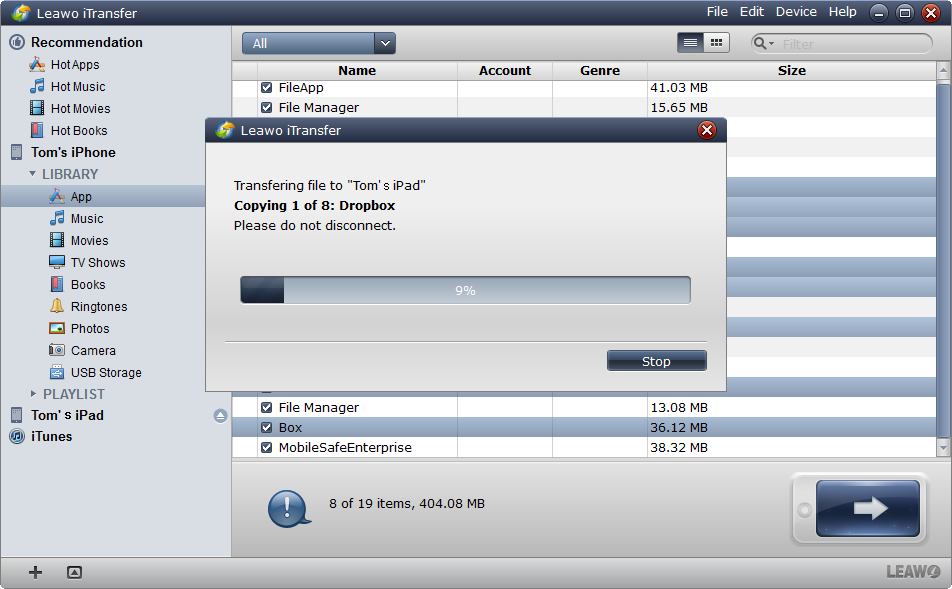
Task: Open Movies library icon under LIBRARY
Action: (57, 240)
